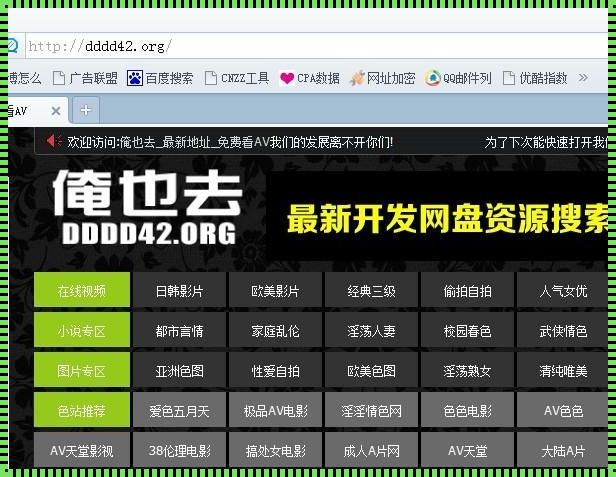
Task: Select the green 小说专区 category tab
Action: (82, 330)
